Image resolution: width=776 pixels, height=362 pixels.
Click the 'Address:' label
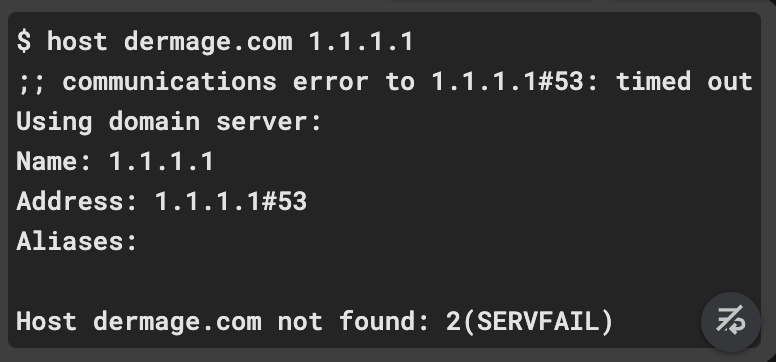click(x=77, y=202)
